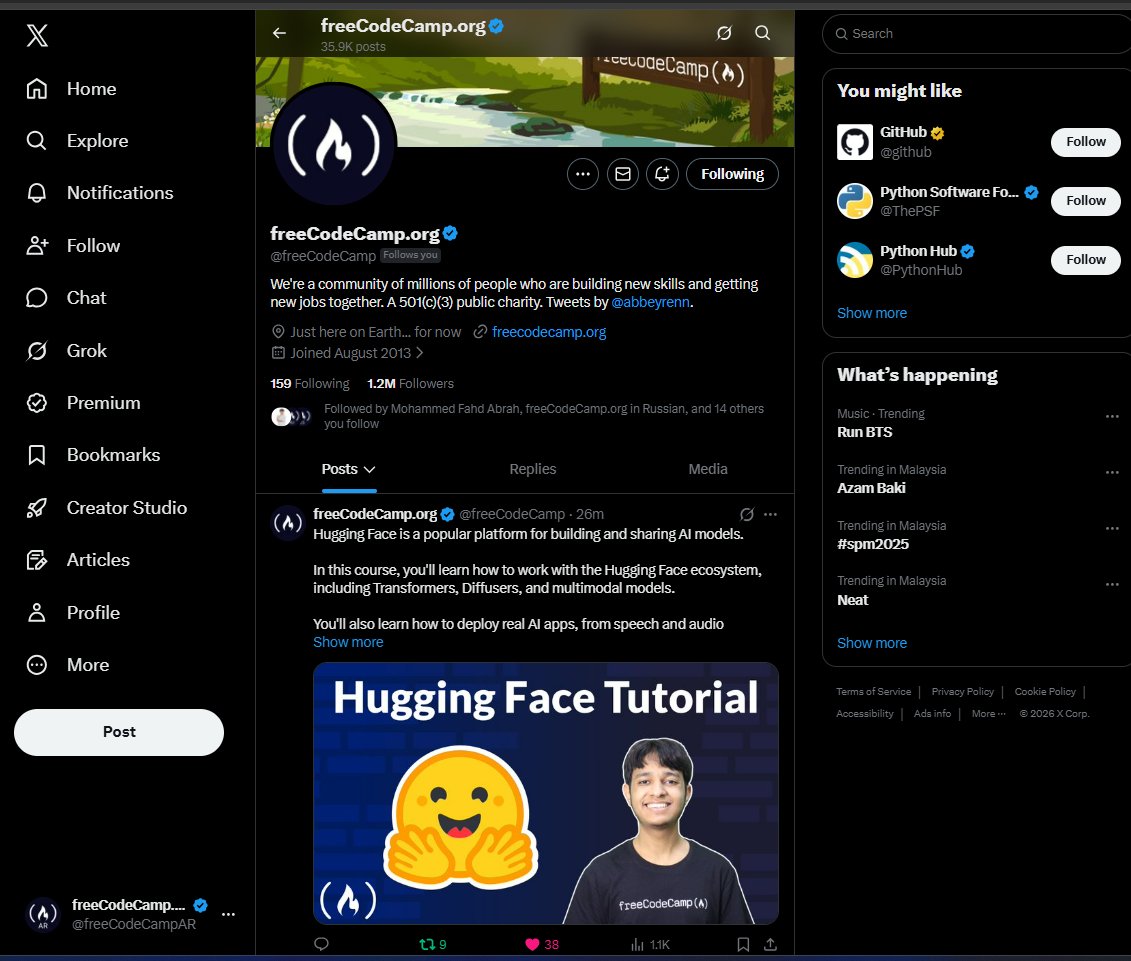Click the X logo in the sidebar
1131x961 pixels.
tap(37, 35)
